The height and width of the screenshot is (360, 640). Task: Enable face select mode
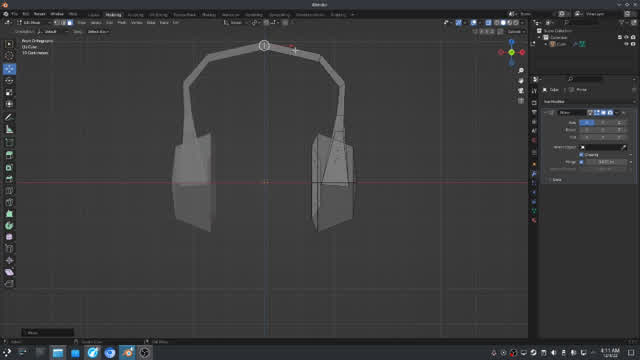[70, 23]
